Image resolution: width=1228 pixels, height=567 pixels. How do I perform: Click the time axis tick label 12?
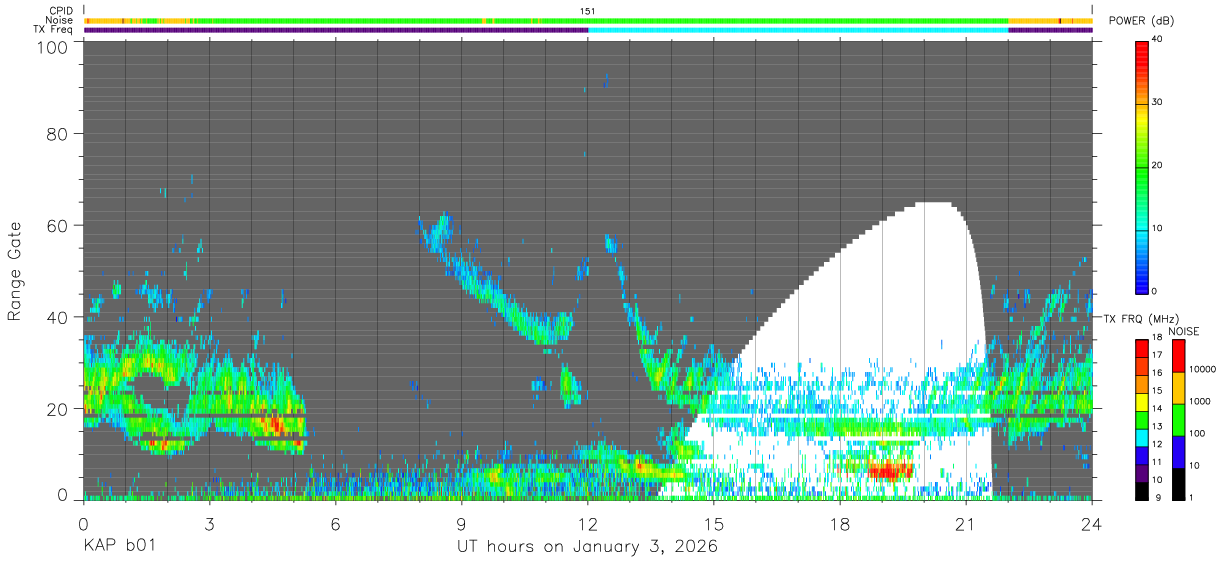point(588,523)
